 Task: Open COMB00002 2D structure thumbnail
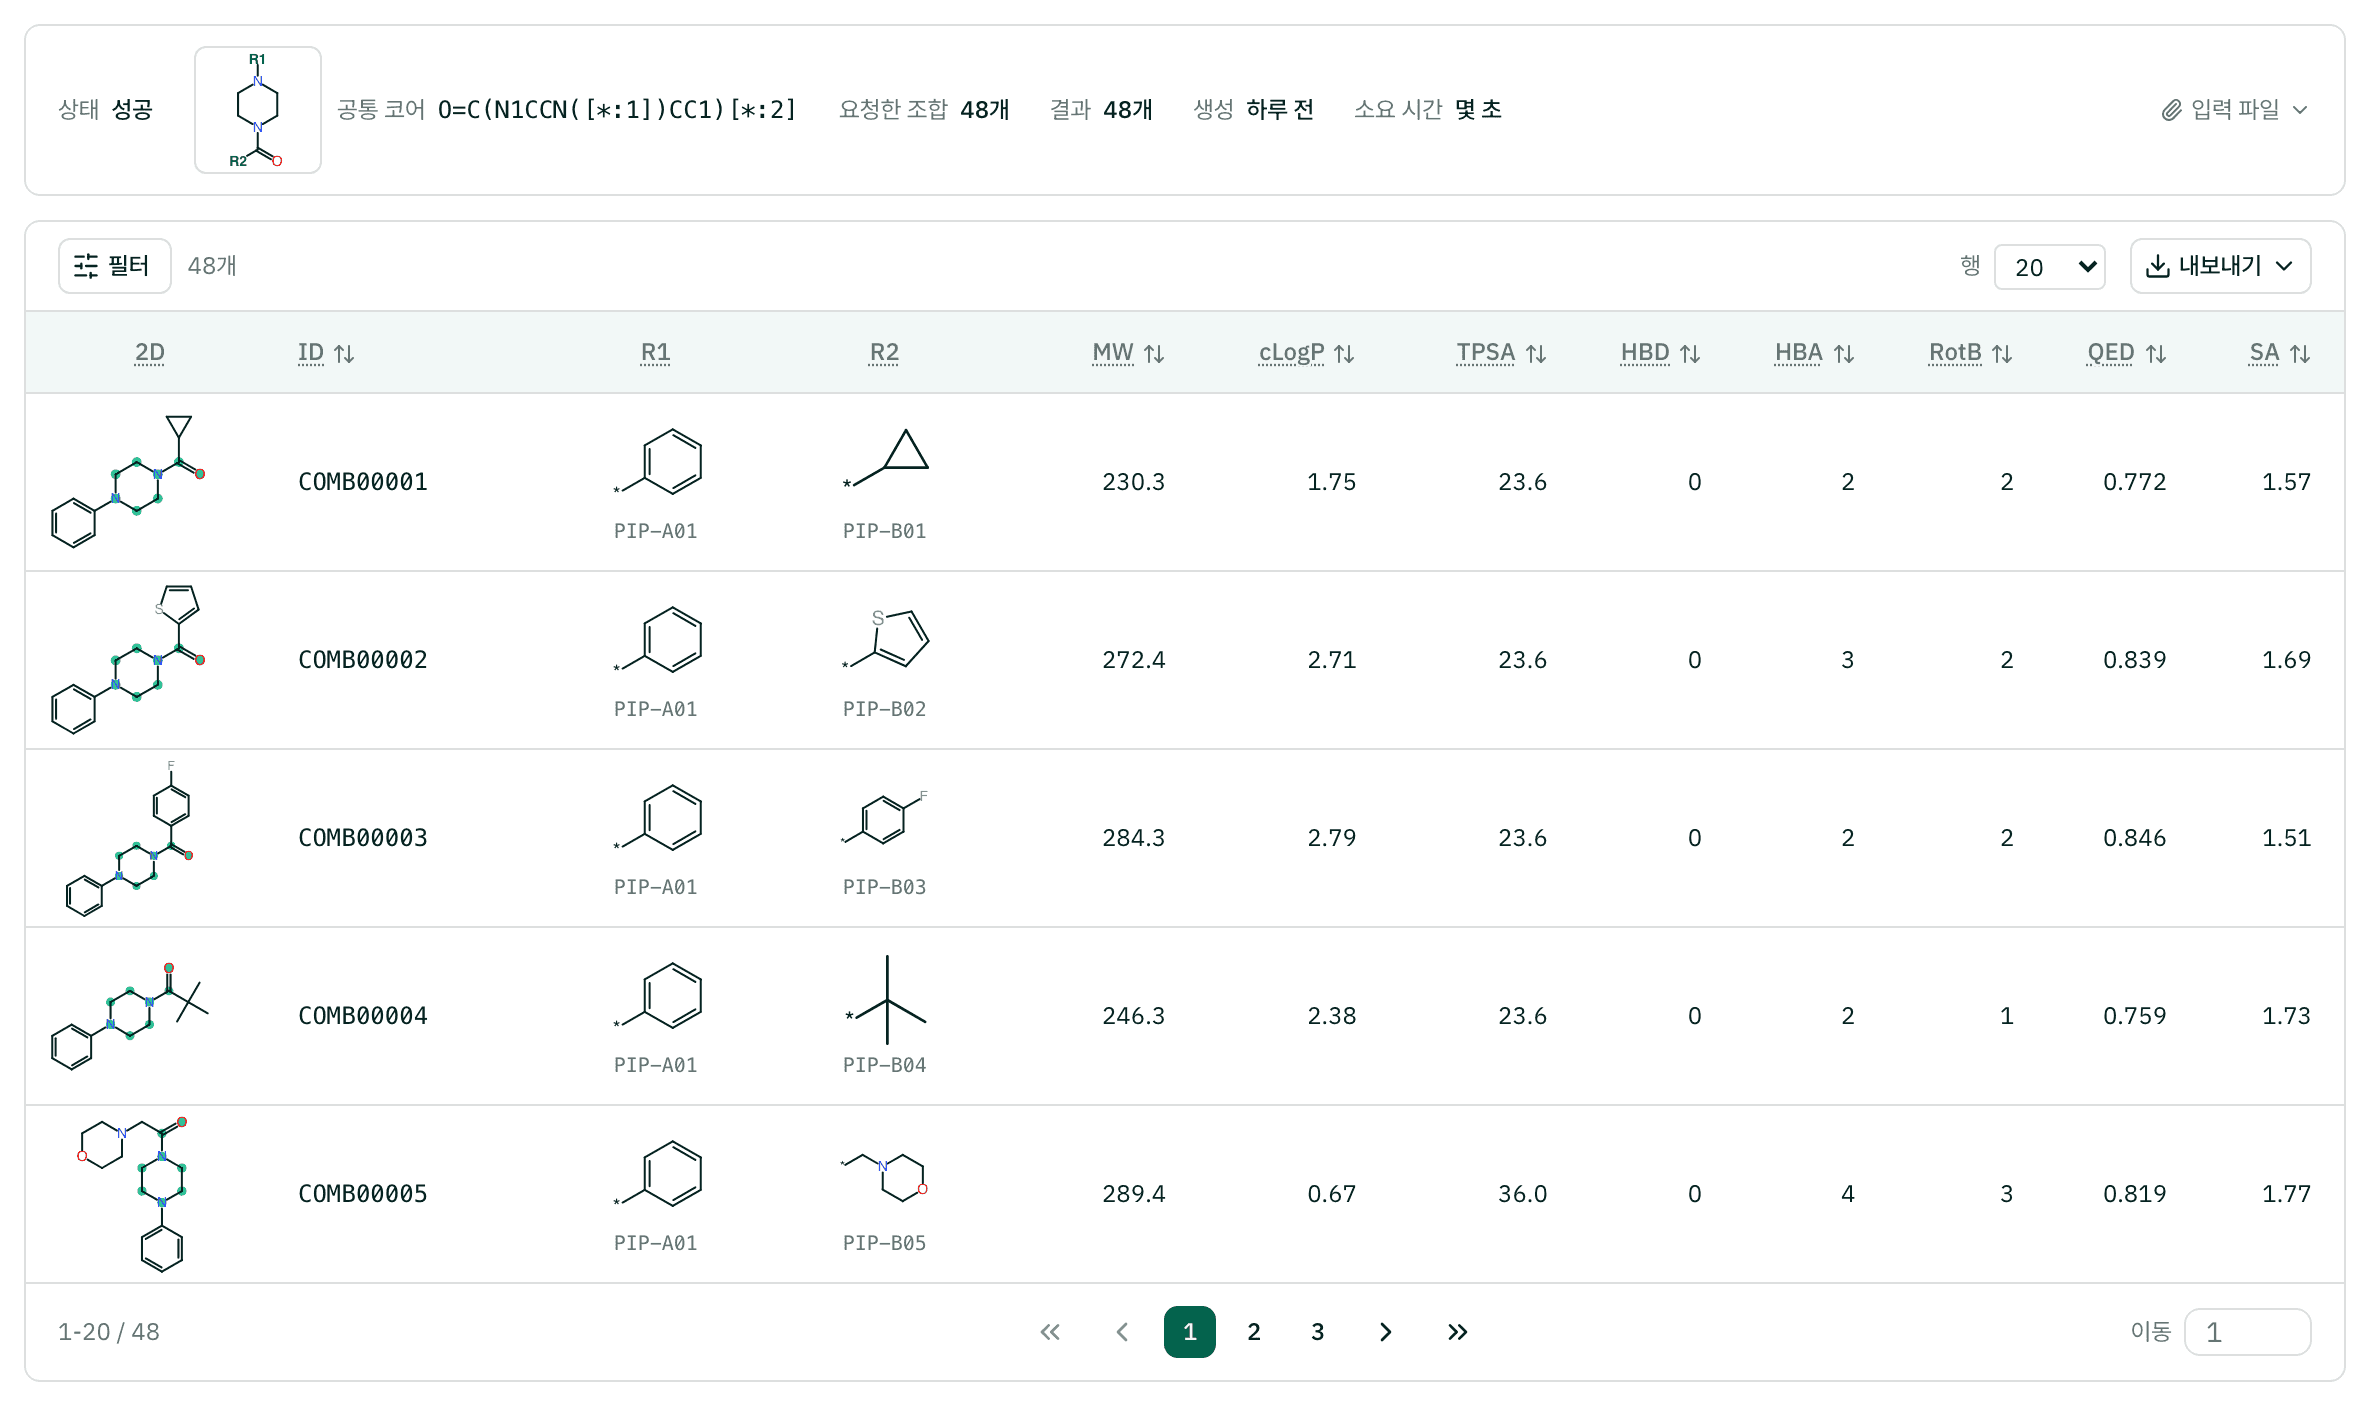(x=130, y=660)
